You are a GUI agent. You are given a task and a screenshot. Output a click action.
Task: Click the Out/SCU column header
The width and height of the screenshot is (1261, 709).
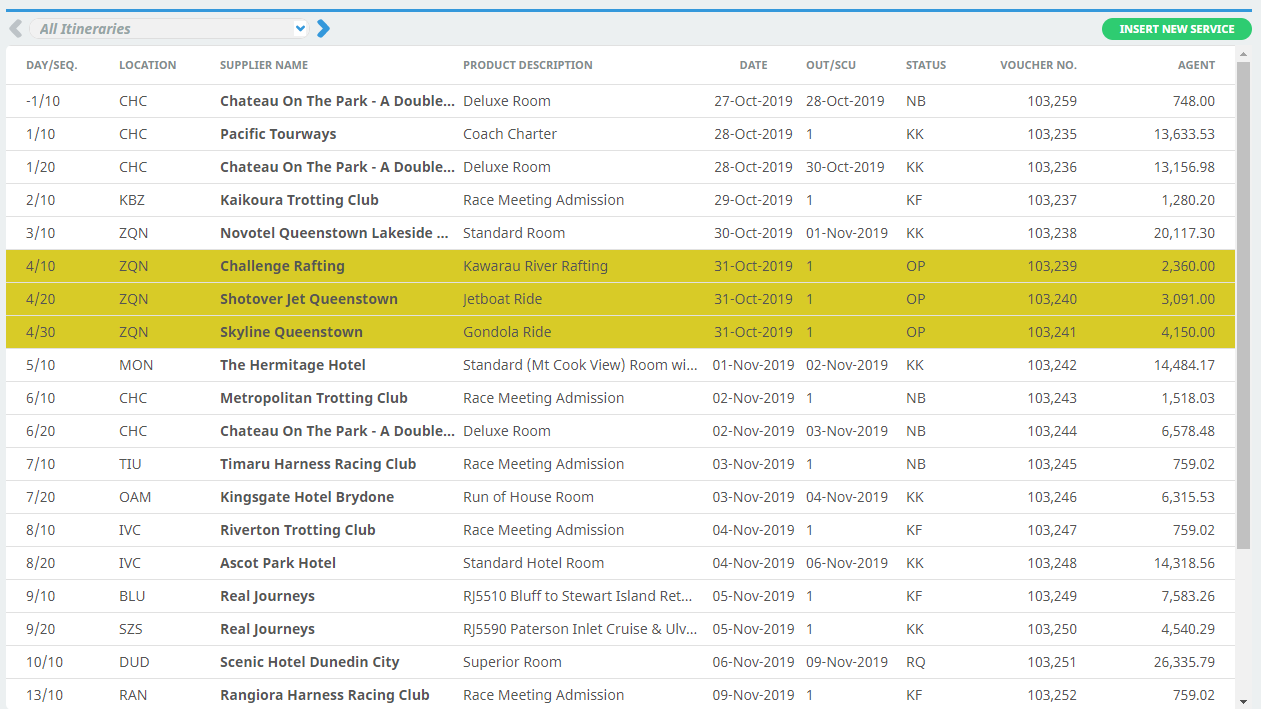click(831, 65)
